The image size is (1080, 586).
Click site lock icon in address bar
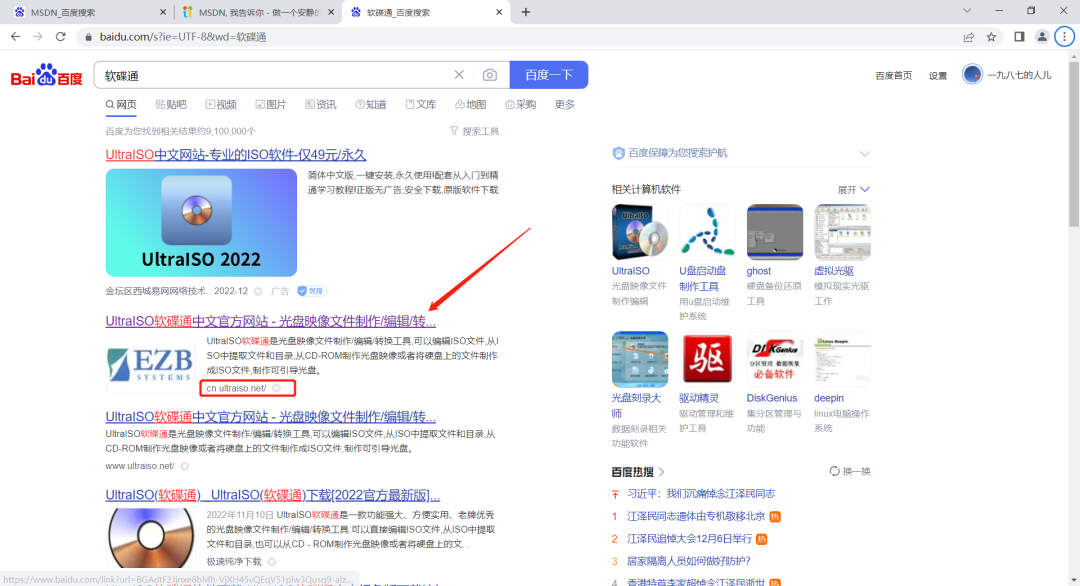[x=88, y=36]
